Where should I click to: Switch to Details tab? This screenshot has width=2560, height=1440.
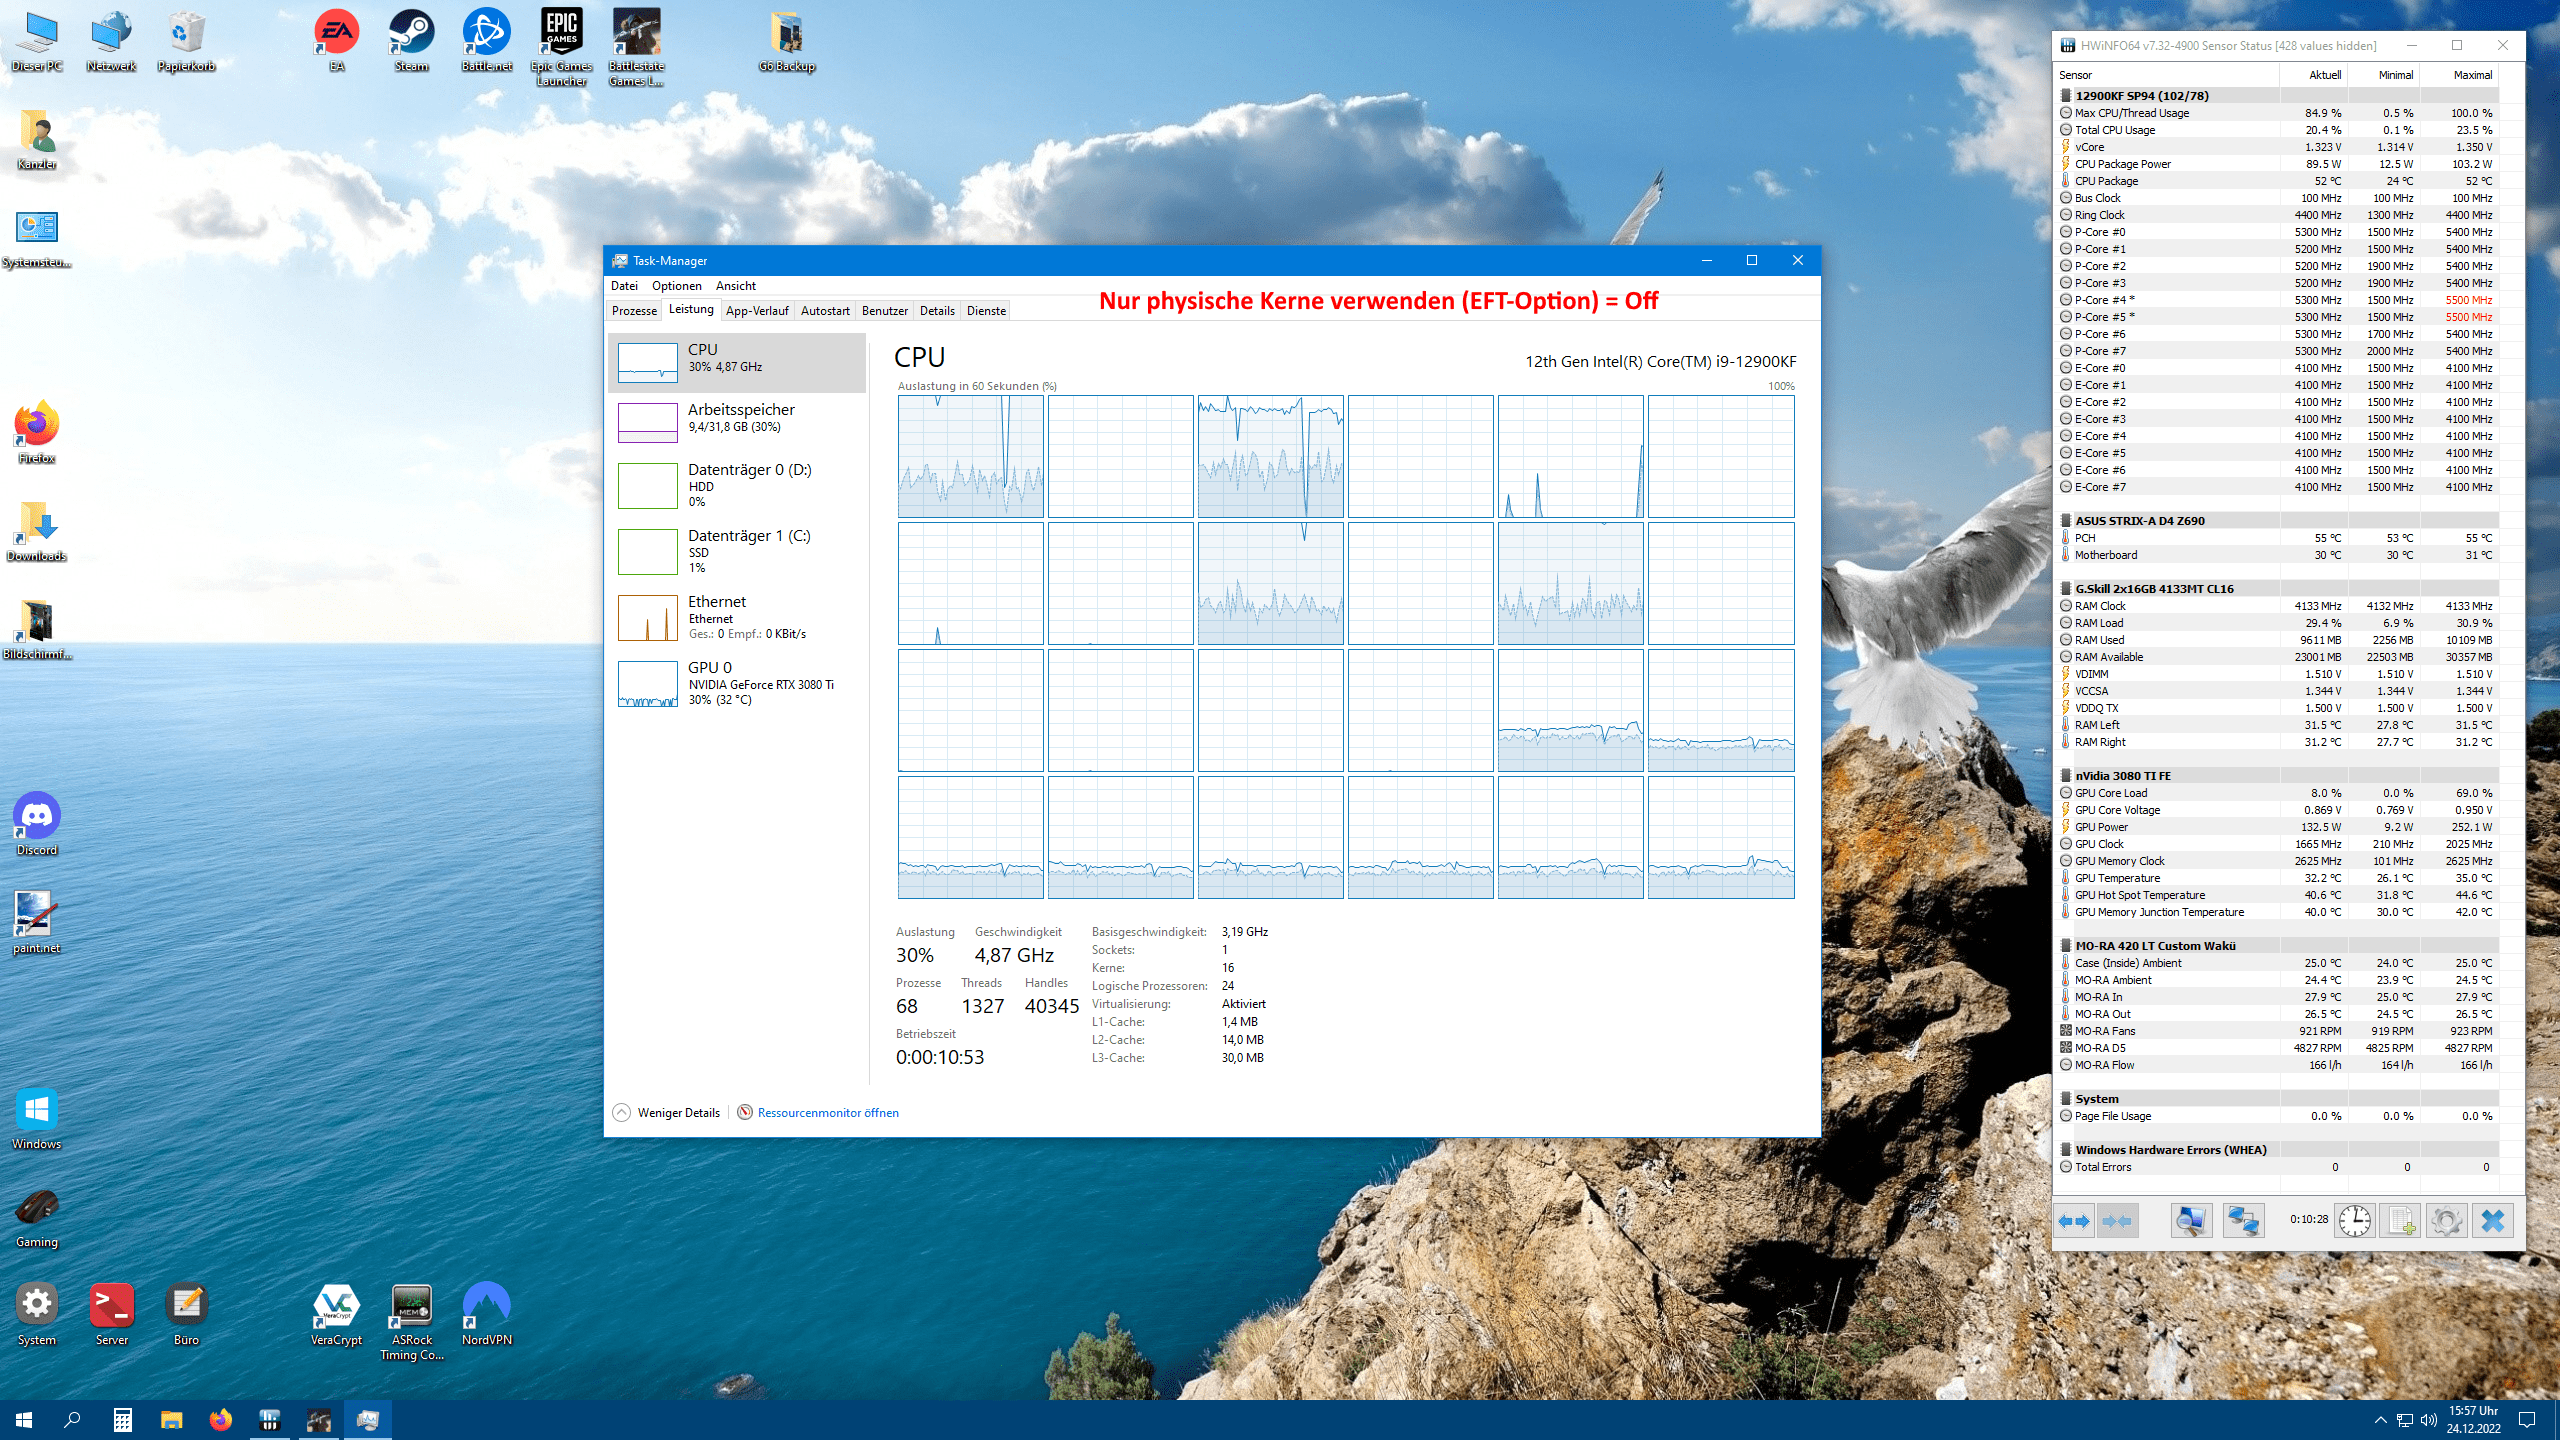[937, 311]
